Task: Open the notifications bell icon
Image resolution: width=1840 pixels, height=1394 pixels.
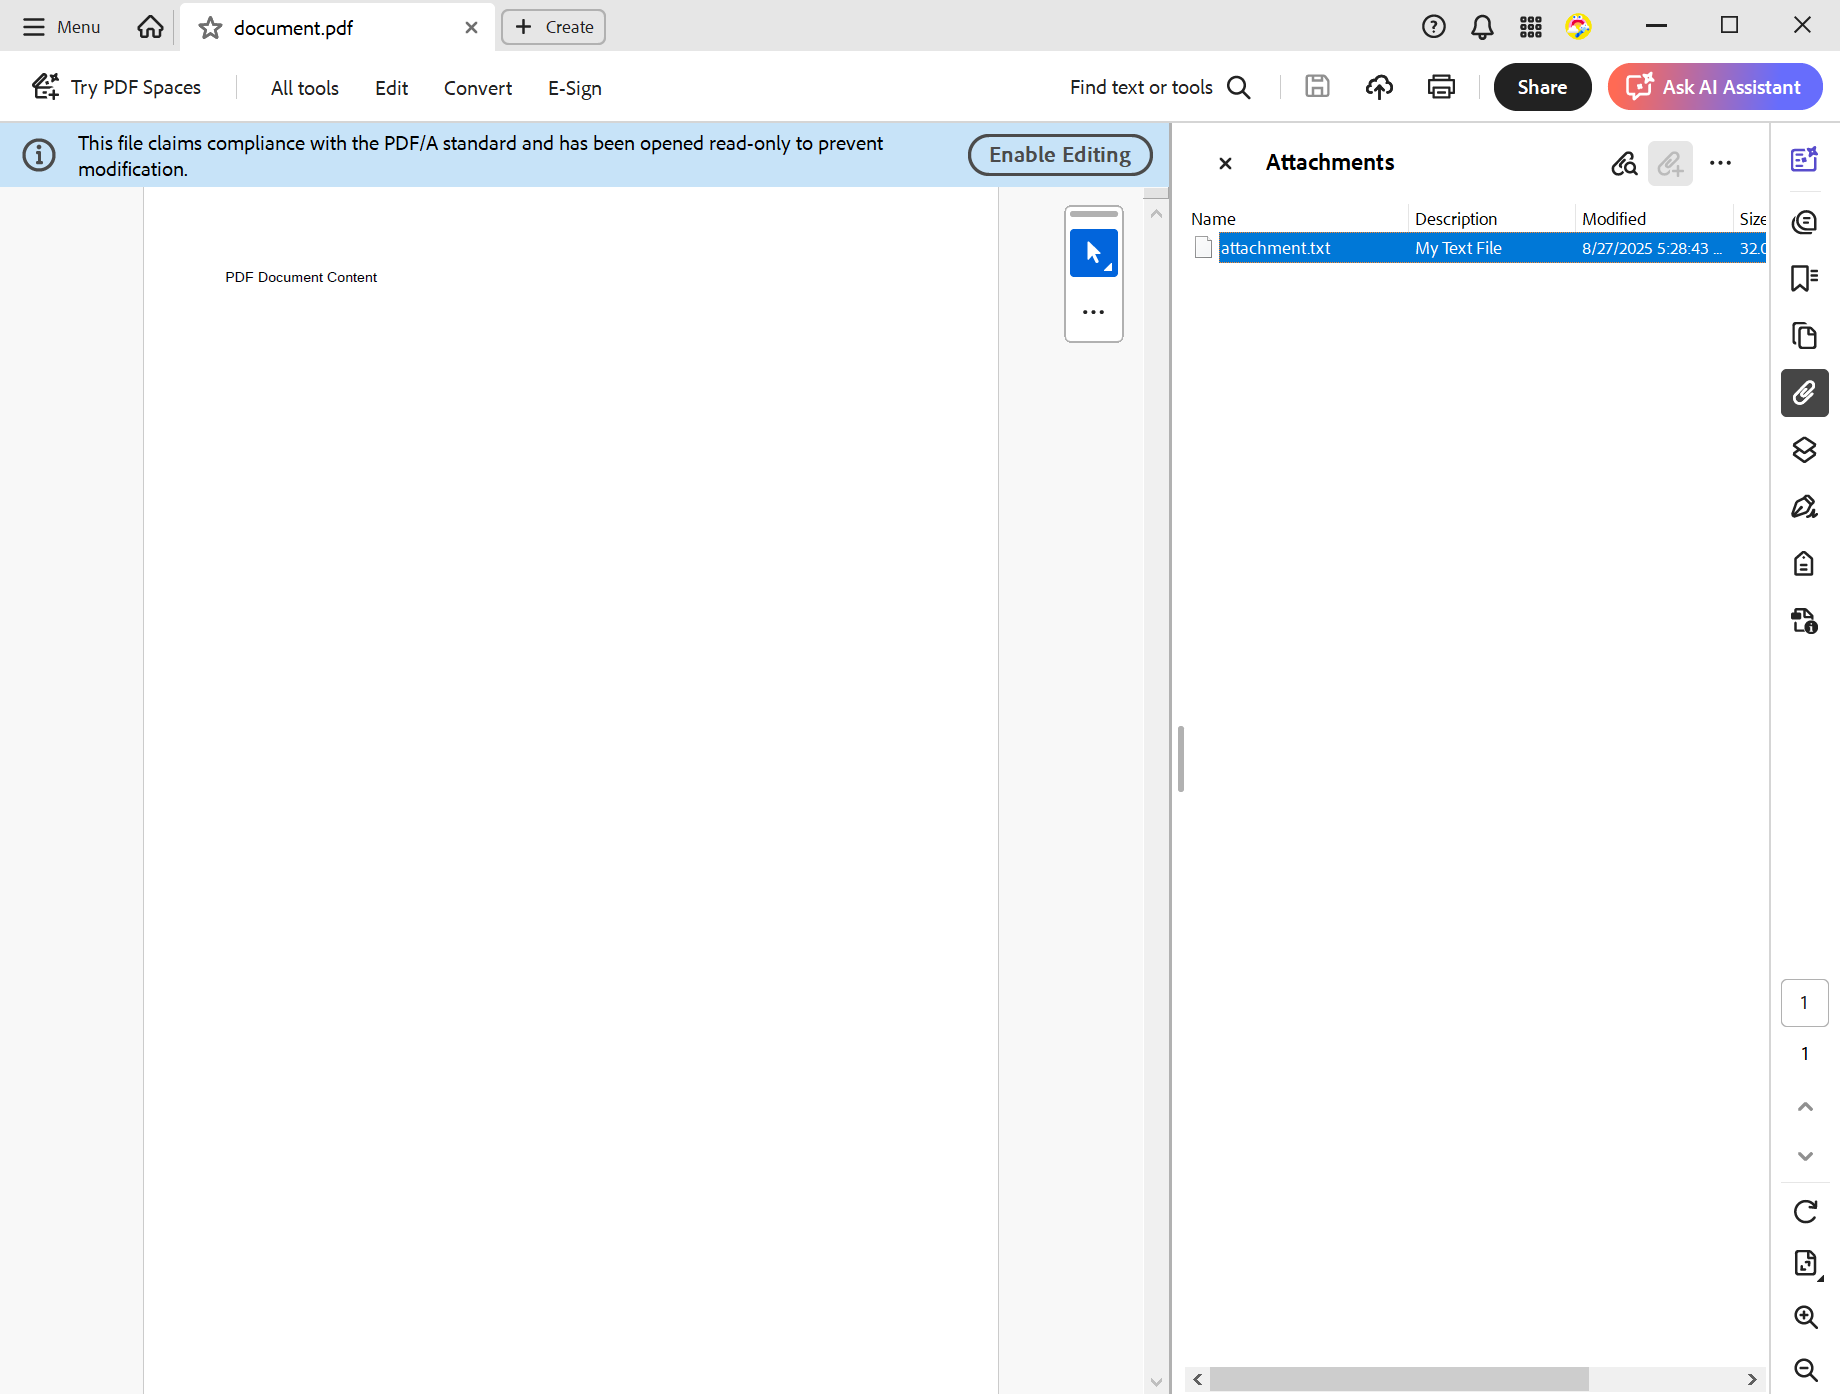Action: (1482, 27)
